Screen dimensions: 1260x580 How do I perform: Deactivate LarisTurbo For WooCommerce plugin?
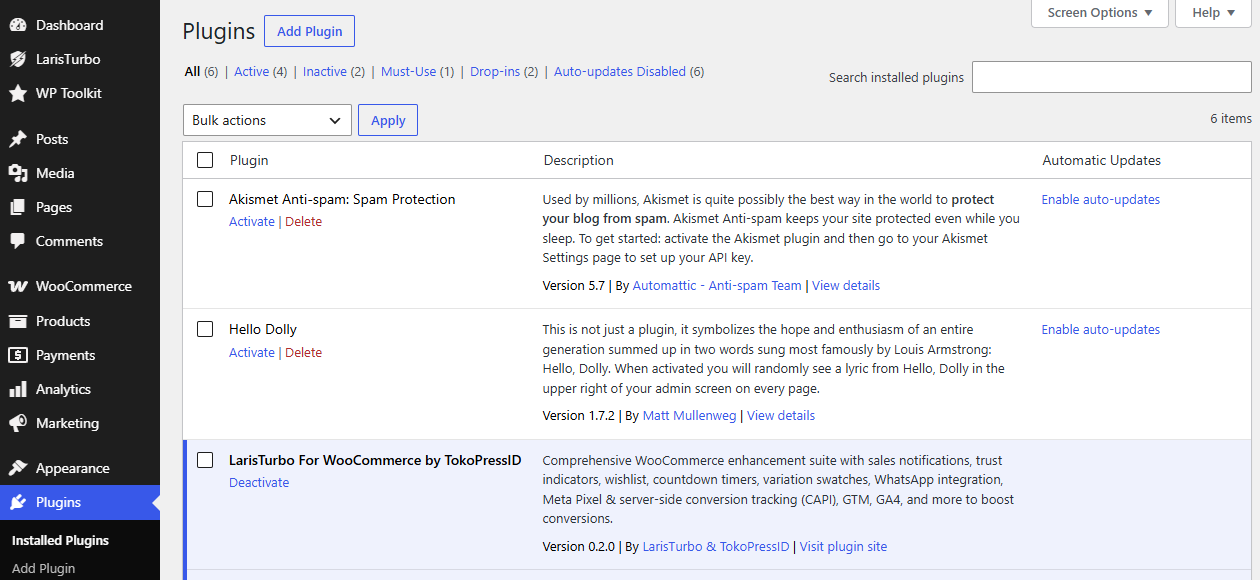click(x=259, y=482)
